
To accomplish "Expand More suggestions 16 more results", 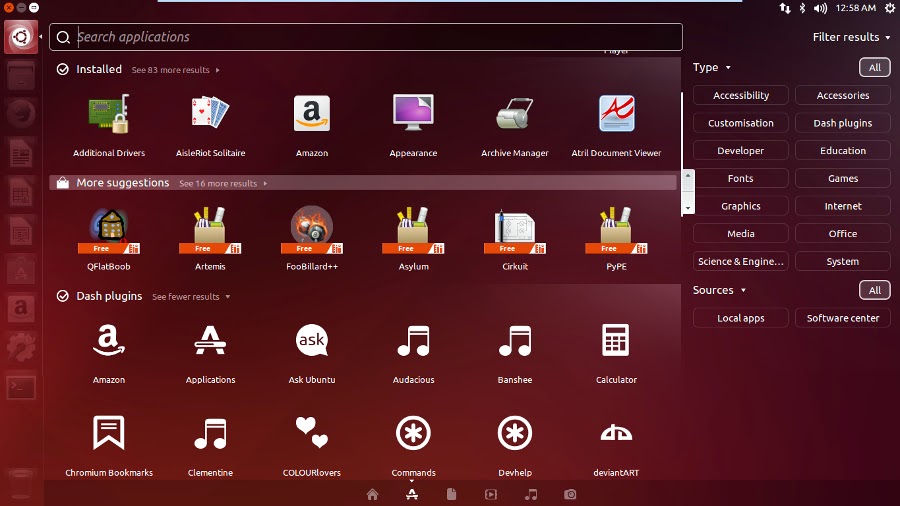I will click(223, 184).
